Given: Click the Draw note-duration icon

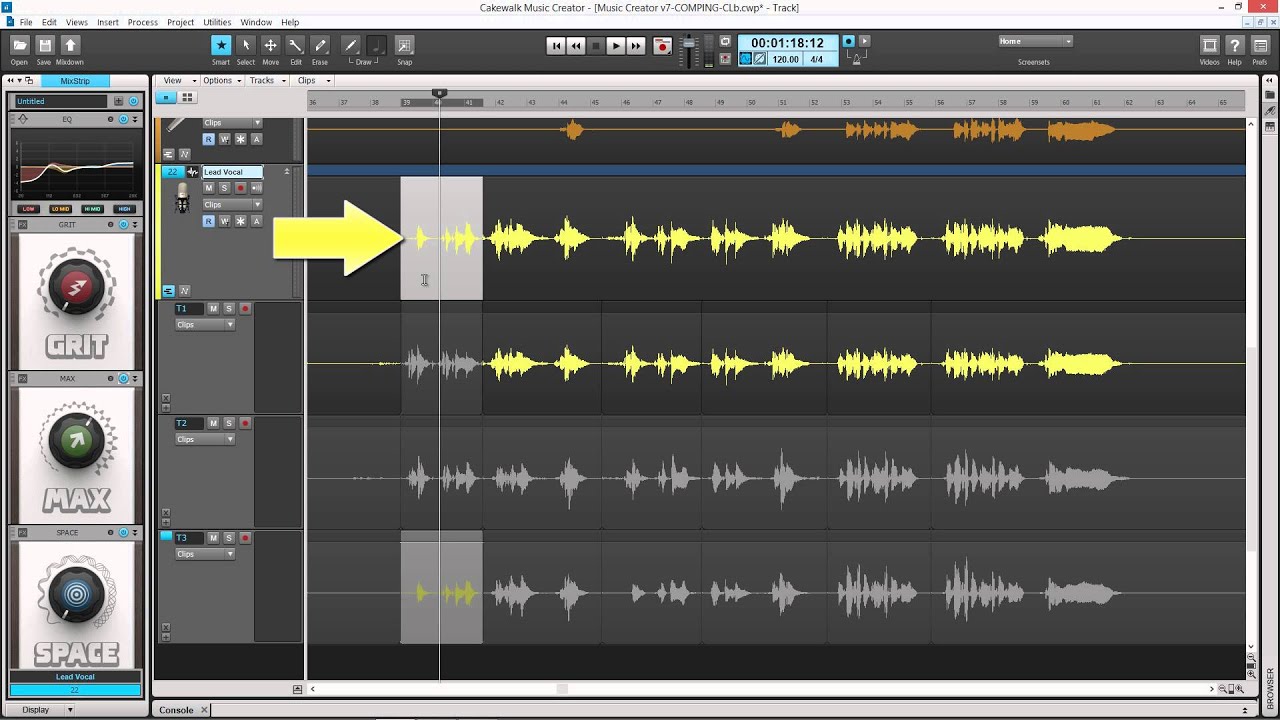Looking at the screenshot, I should click(376, 45).
